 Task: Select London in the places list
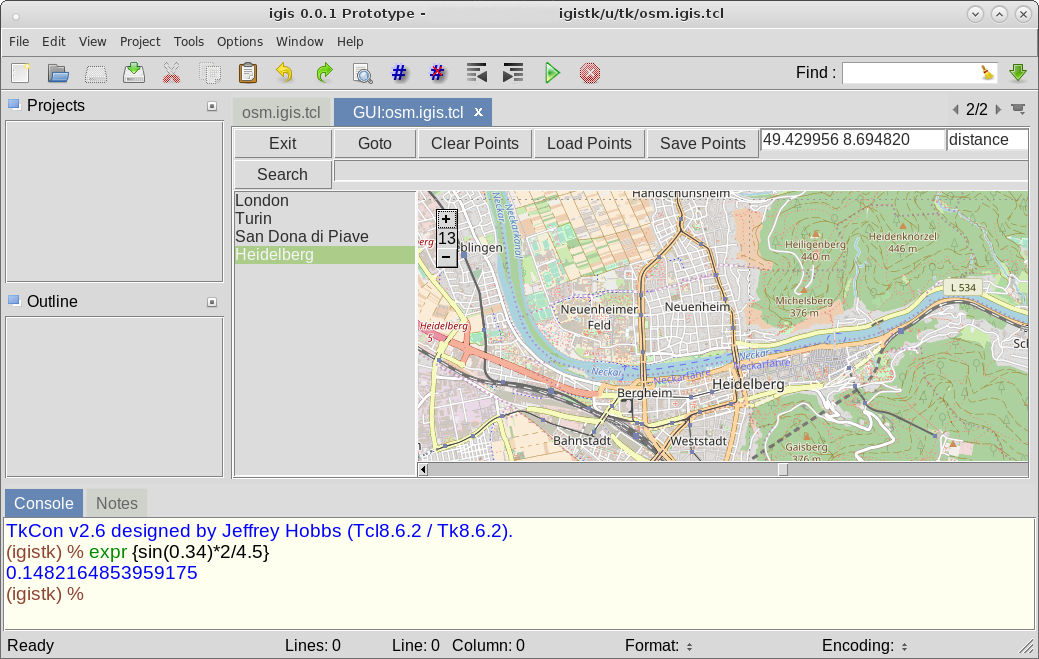tap(325, 201)
